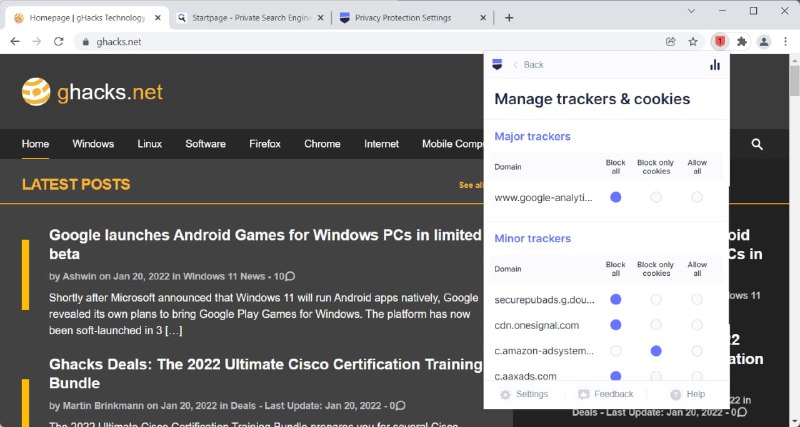Open the Home menu on ghacks
Image resolution: width=800 pixels, height=427 pixels.
click(35, 144)
